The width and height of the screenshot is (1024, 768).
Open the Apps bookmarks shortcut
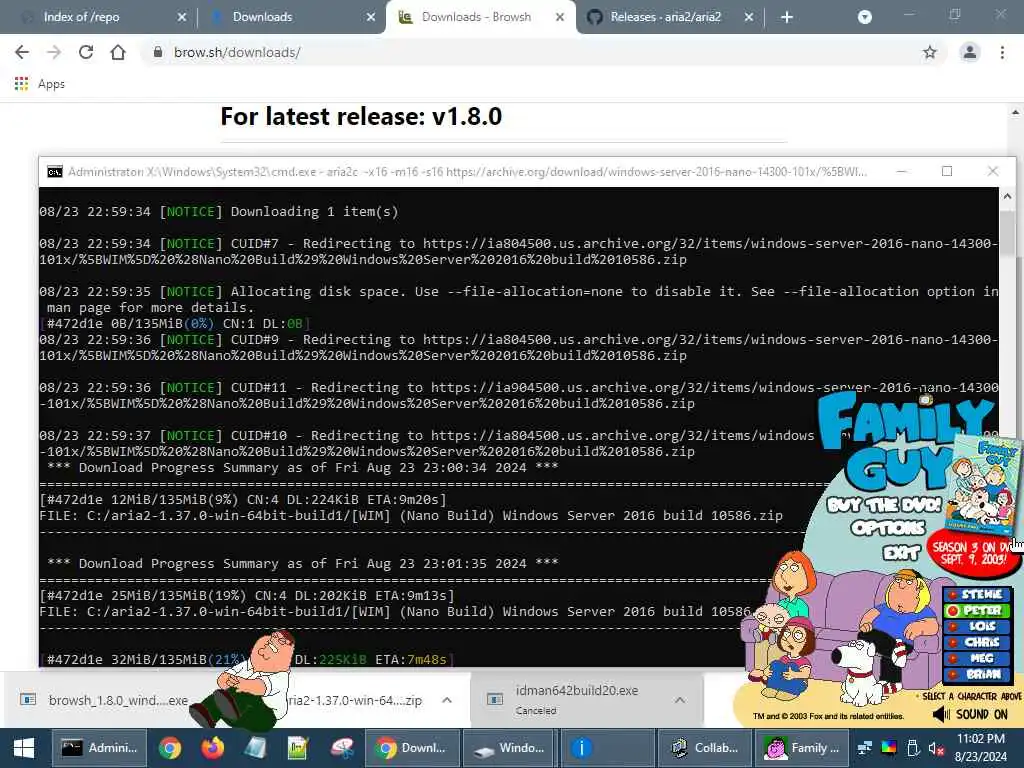[x=40, y=84]
